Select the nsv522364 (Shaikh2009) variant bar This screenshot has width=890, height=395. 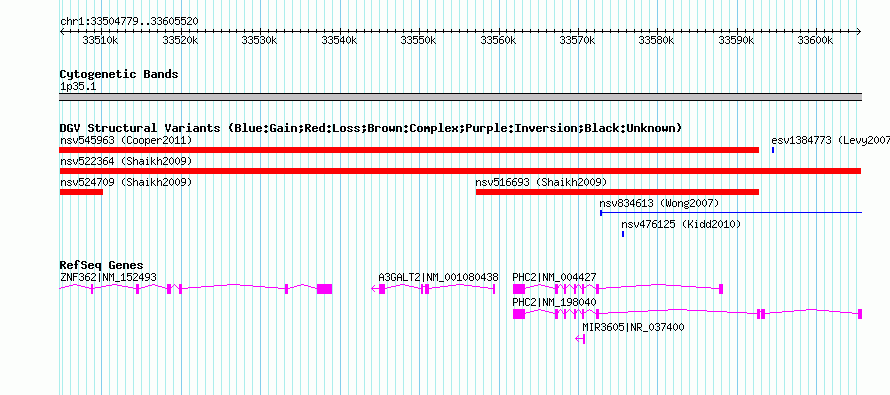(x=460, y=171)
